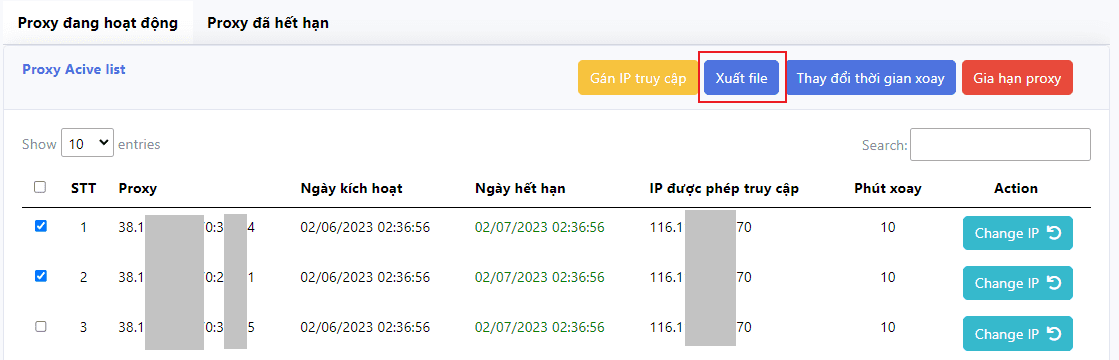Image resolution: width=1119 pixels, height=360 pixels.
Task: Renew with the Gia hạn proxy button
Action: 1017,78
